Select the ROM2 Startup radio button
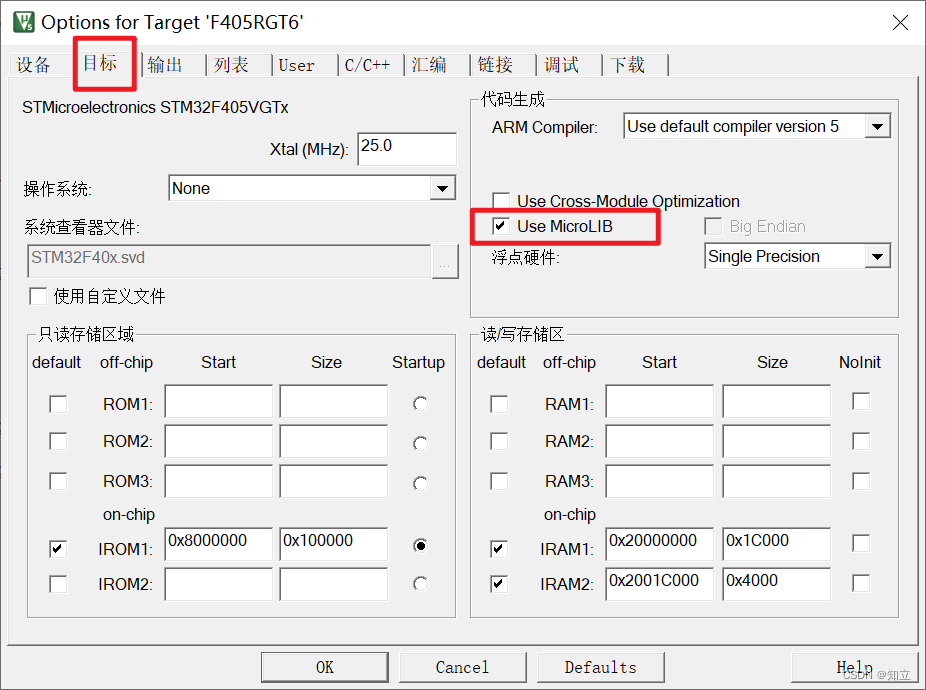This screenshot has height=690, width=926. tap(420, 444)
